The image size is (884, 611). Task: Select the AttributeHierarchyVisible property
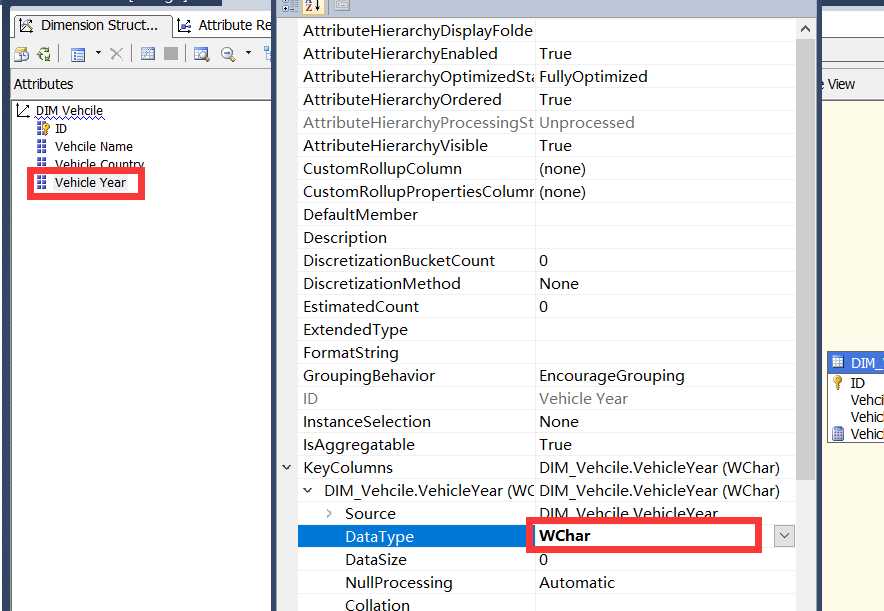[395, 146]
